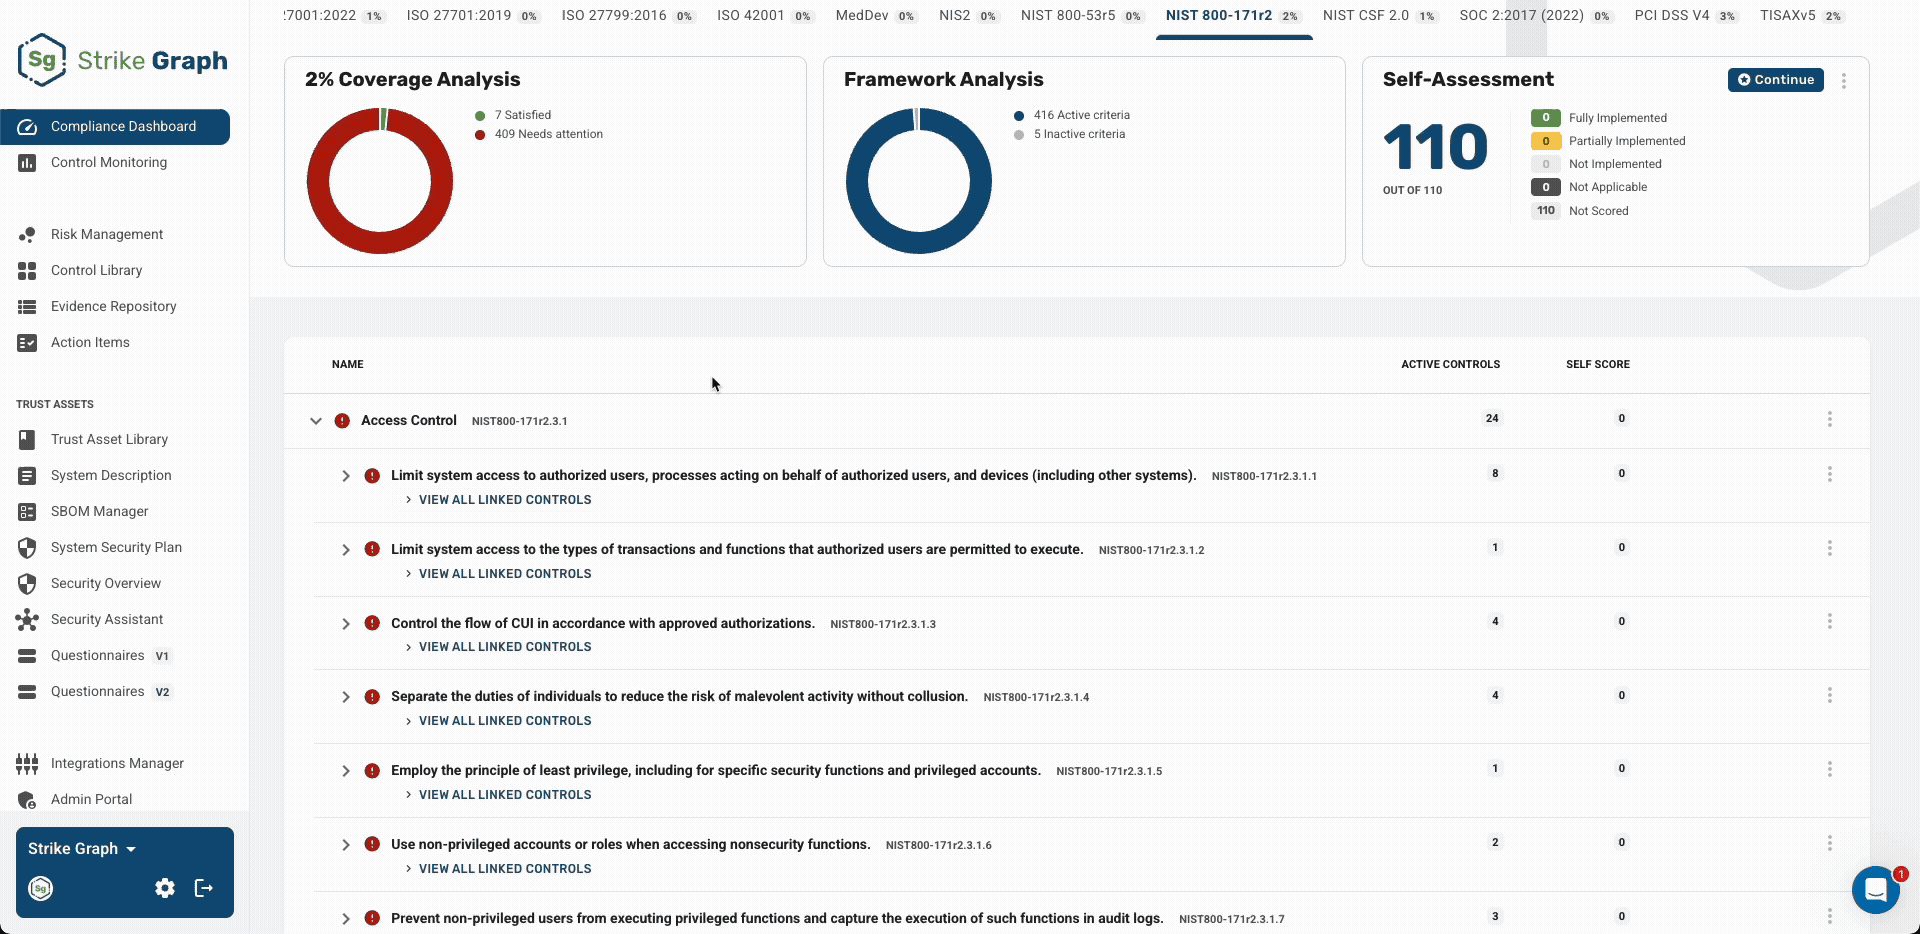
Task: Open options for Limit system access to authorized users row
Action: [x=1830, y=474]
